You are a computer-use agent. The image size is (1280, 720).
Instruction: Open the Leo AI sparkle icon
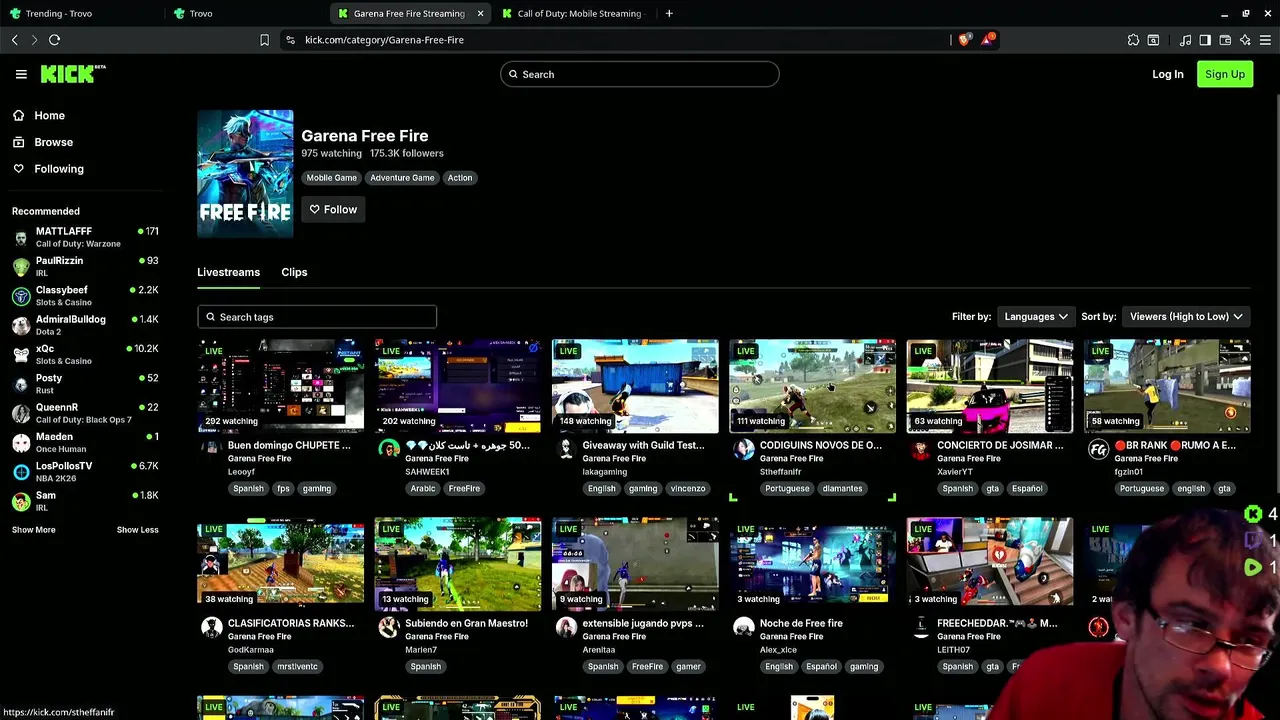click(1245, 40)
